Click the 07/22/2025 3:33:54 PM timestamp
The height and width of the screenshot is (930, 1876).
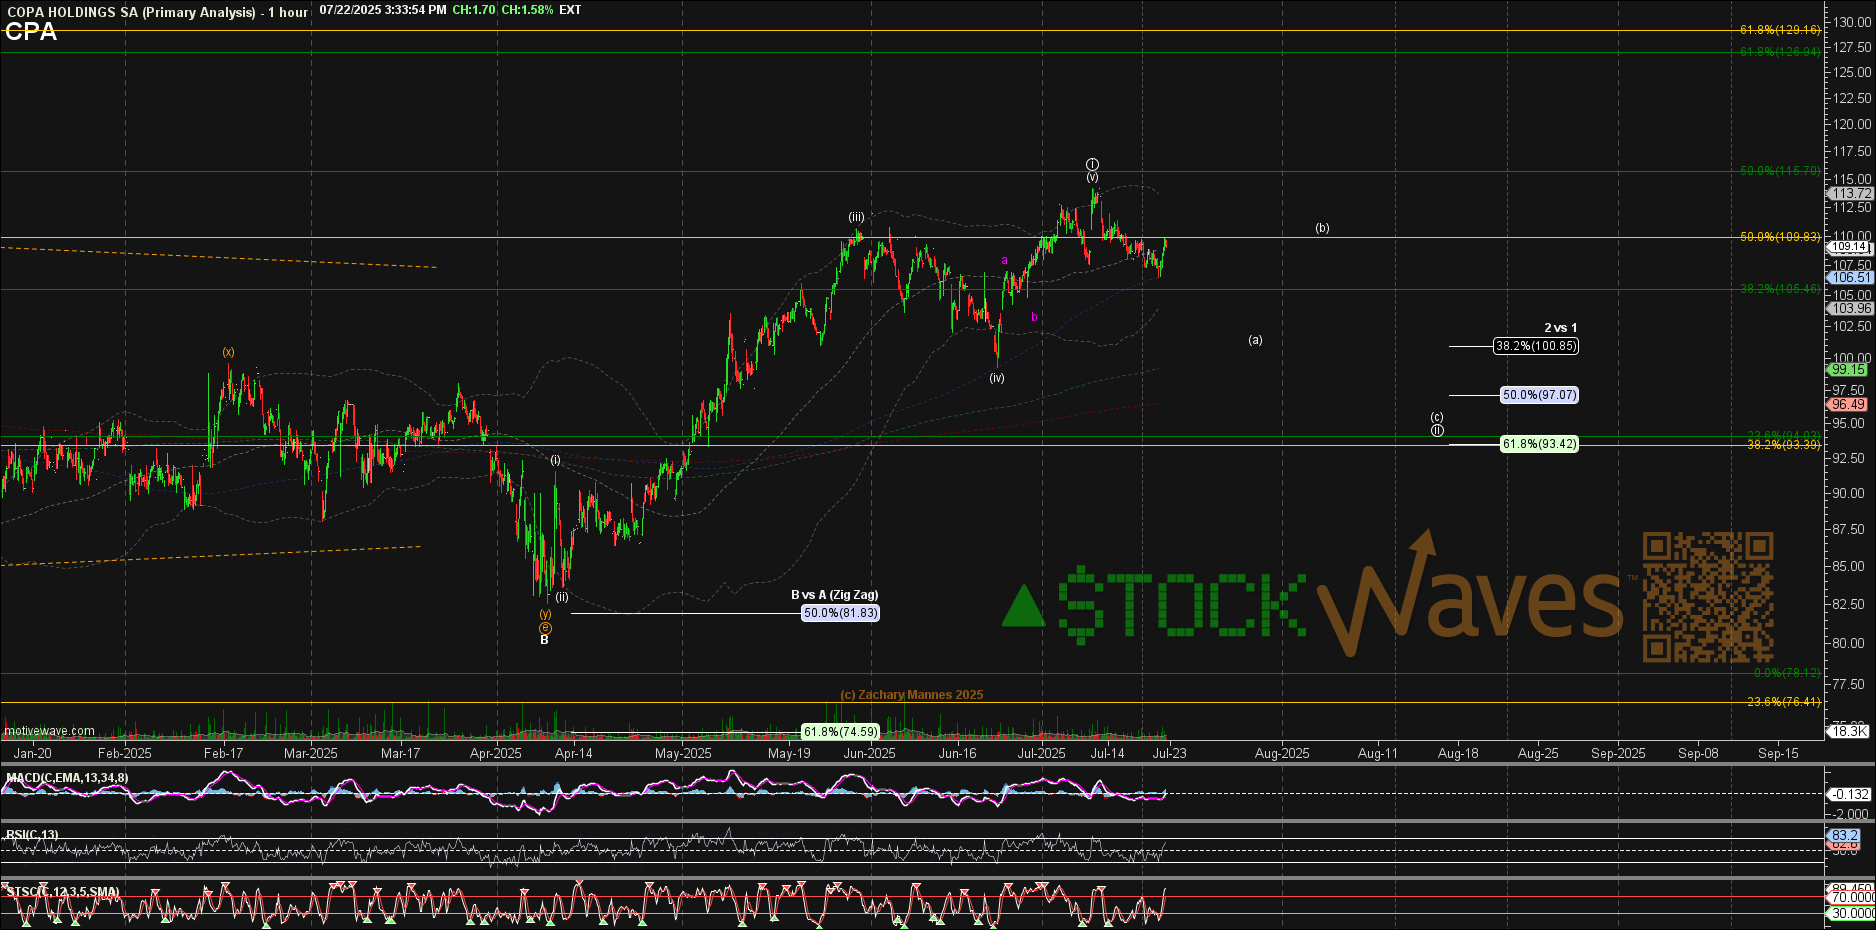(x=383, y=10)
